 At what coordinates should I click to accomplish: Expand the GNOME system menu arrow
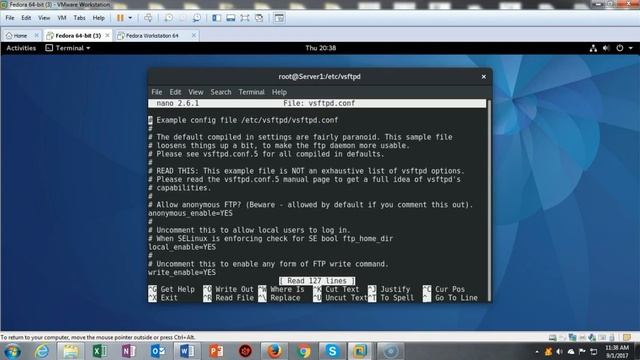(x=631, y=48)
